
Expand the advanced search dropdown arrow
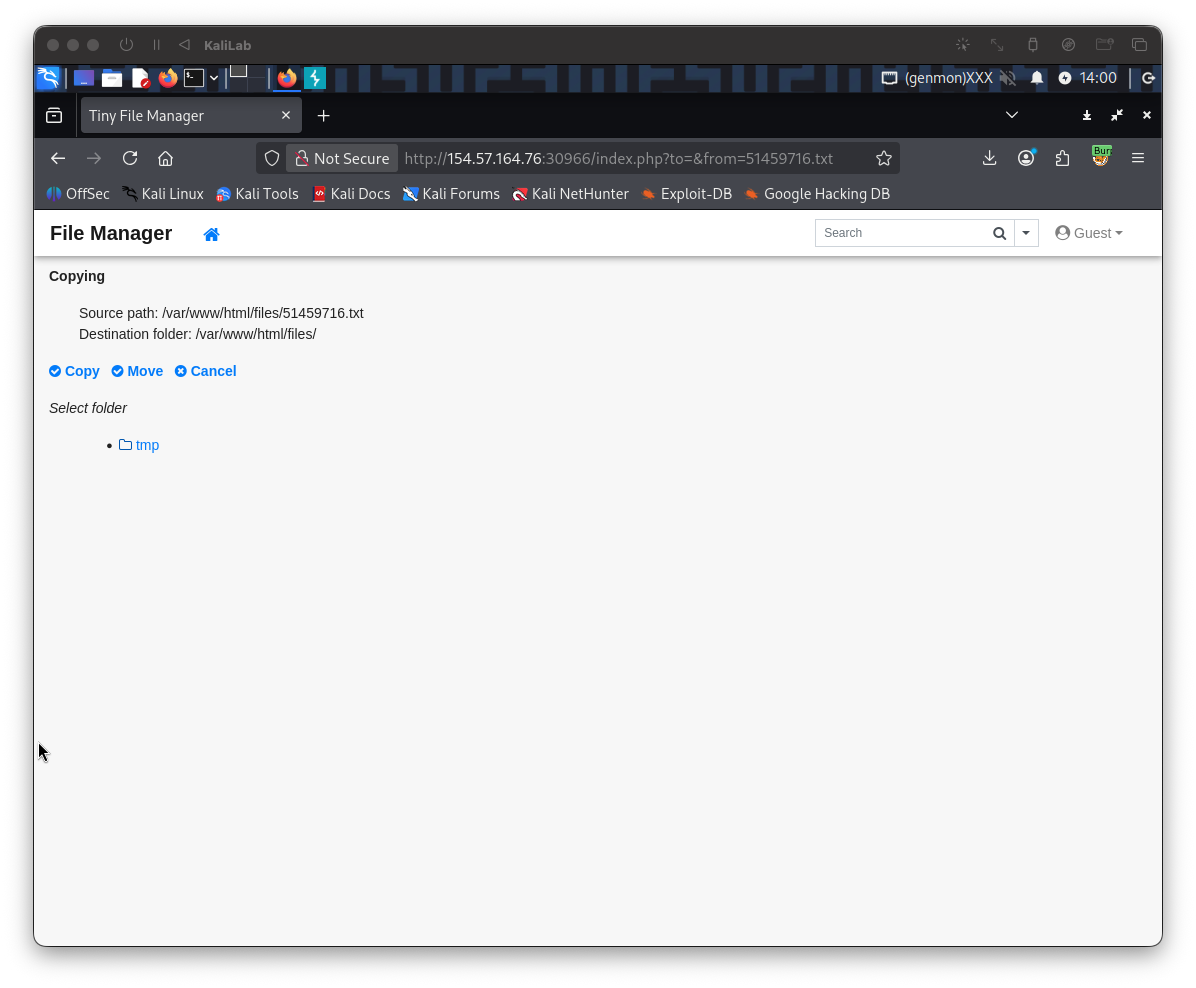[1026, 233]
